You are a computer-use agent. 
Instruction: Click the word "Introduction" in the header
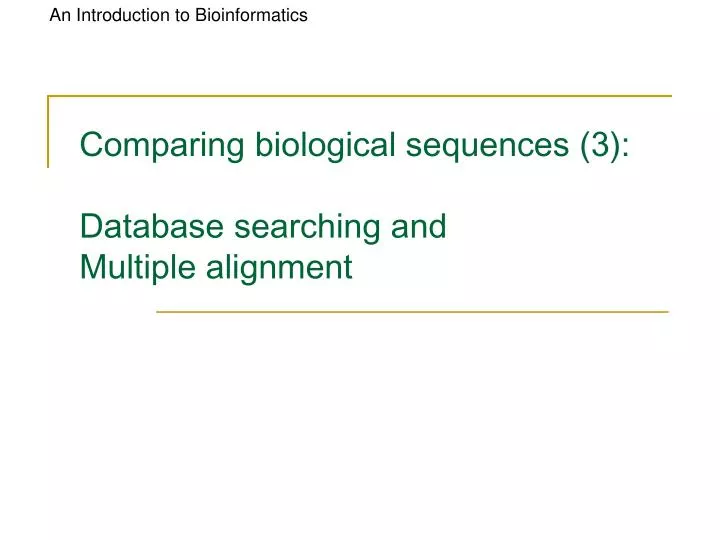coord(124,15)
